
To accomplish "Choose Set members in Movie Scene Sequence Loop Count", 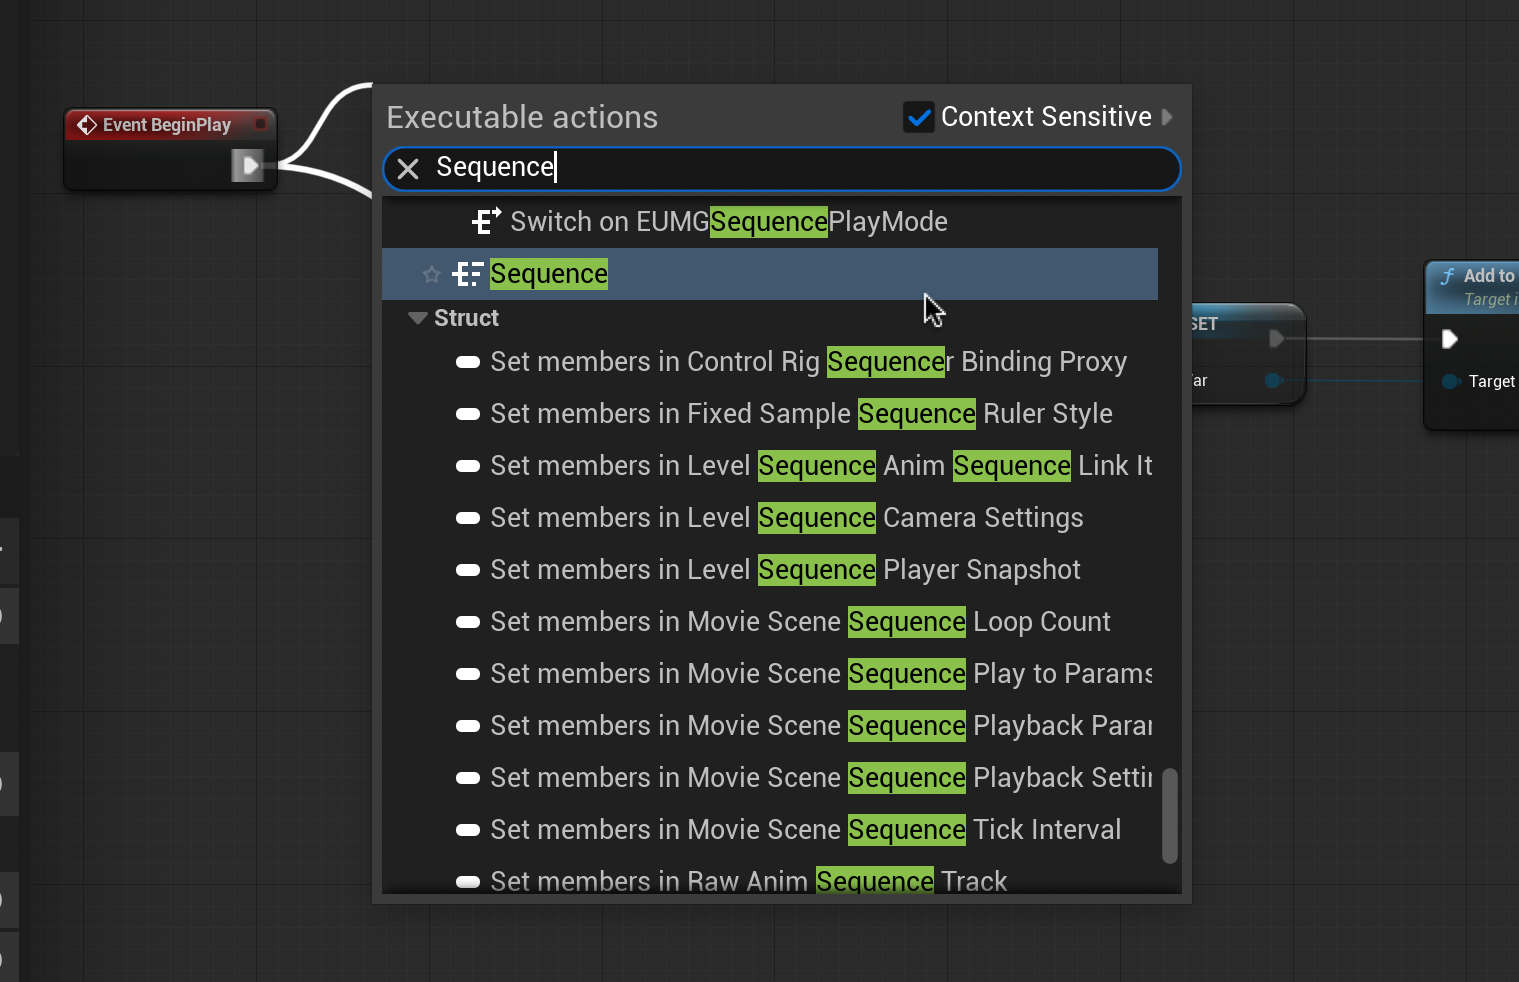I will click(x=800, y=622).
